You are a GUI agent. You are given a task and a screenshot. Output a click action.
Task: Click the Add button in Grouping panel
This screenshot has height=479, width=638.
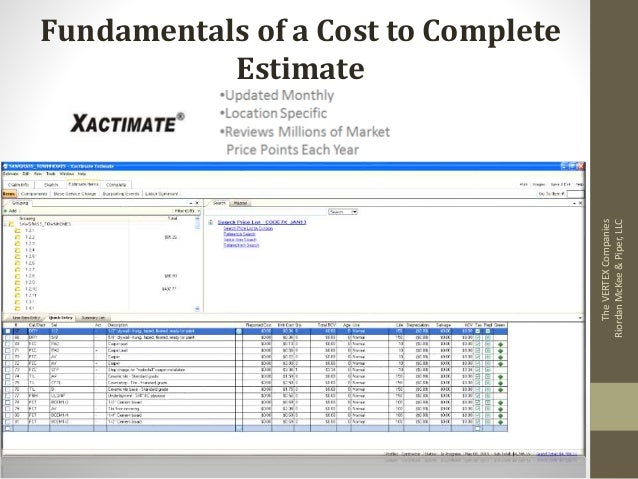click(x=11, y=211)
